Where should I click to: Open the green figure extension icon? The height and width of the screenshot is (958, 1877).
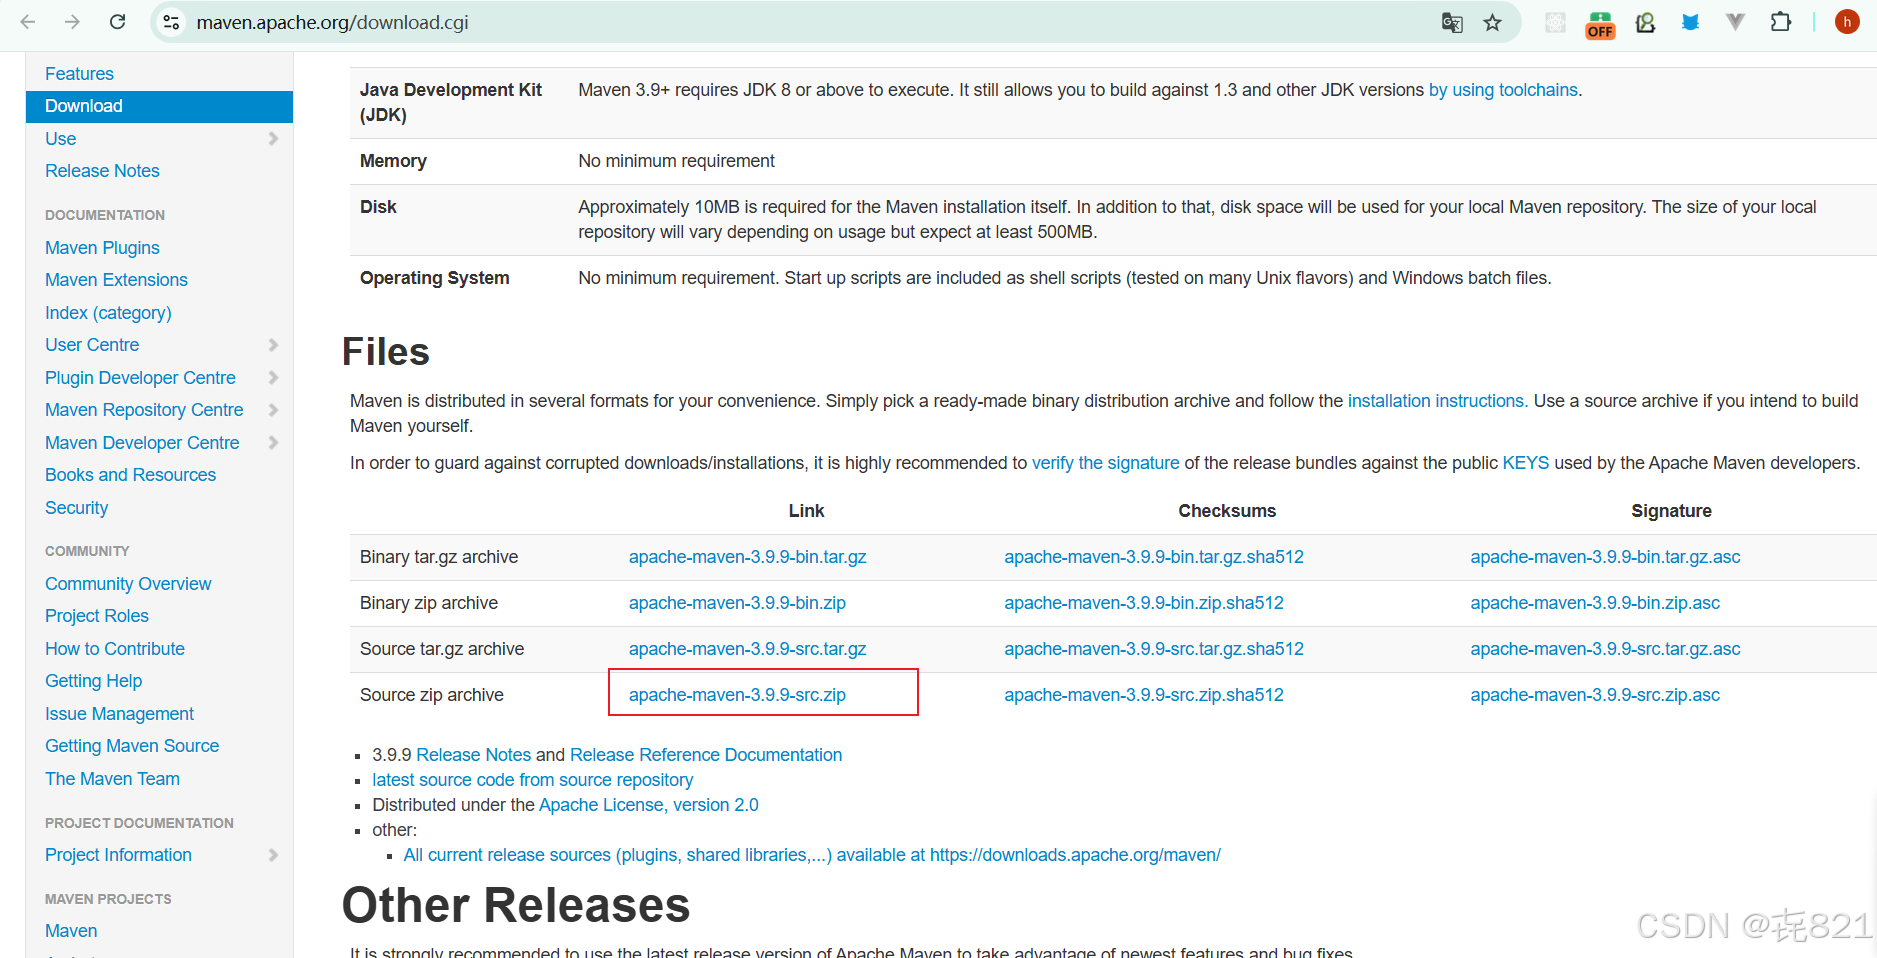point(1645,22)
